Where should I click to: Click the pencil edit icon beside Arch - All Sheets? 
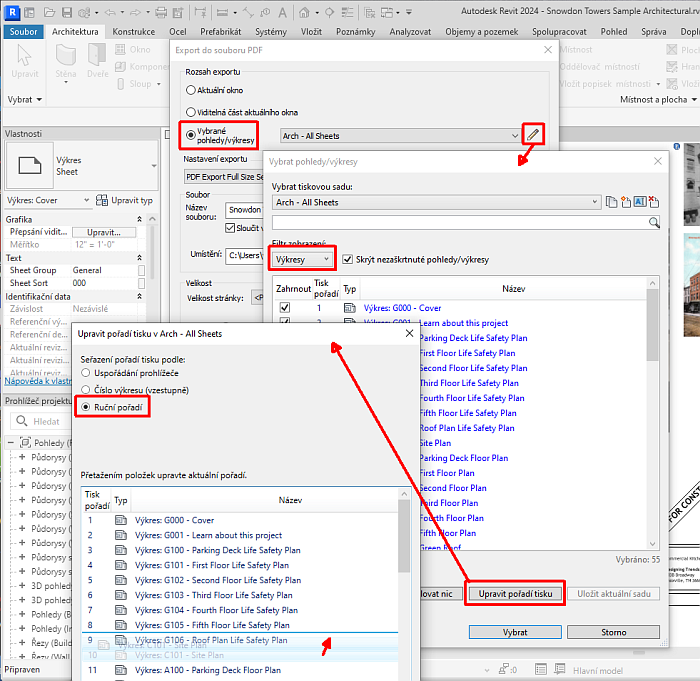[534, 135]
